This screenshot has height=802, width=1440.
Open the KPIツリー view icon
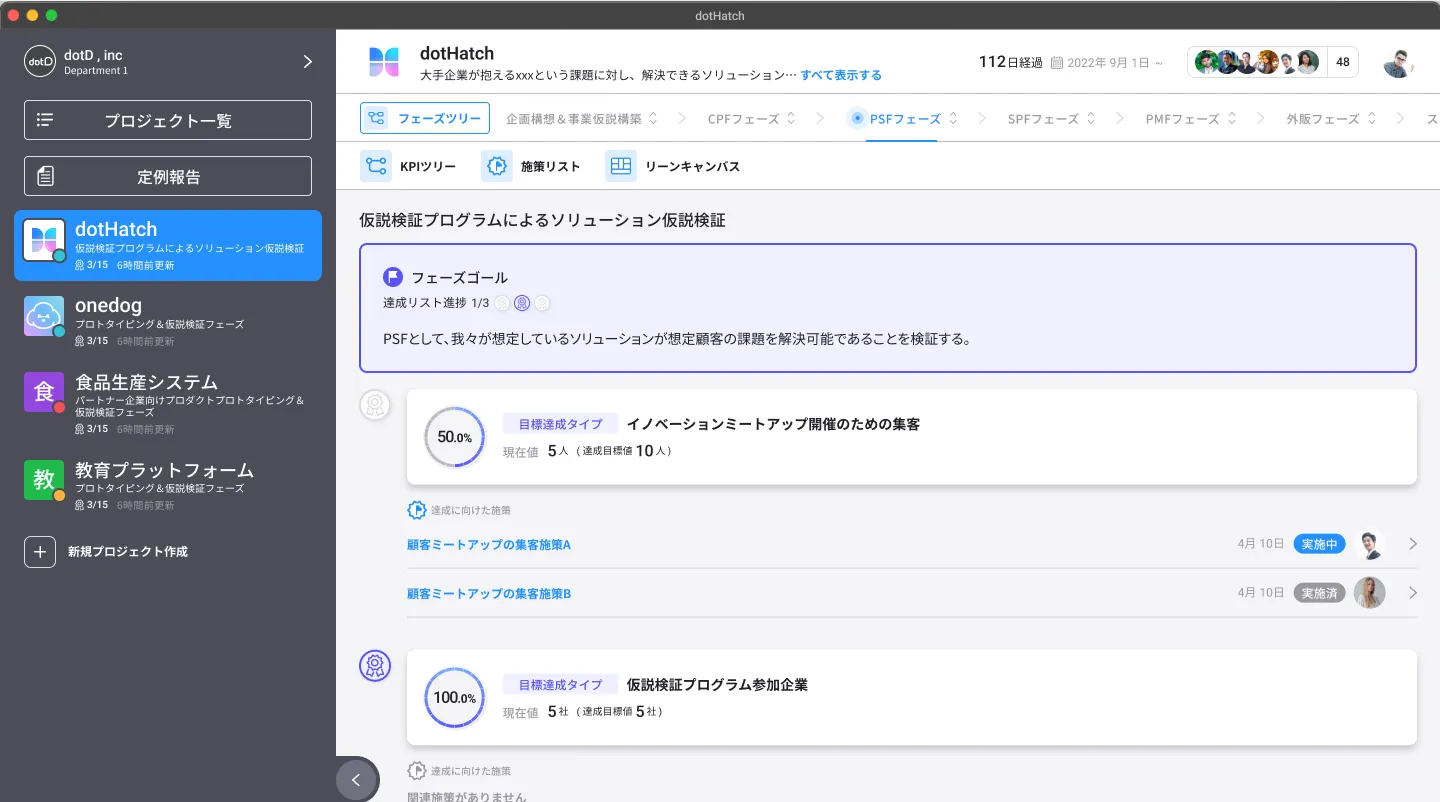point(376,166)
